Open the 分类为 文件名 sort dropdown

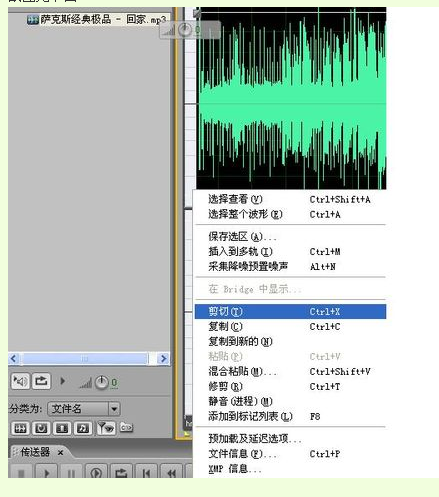(83, 408)
